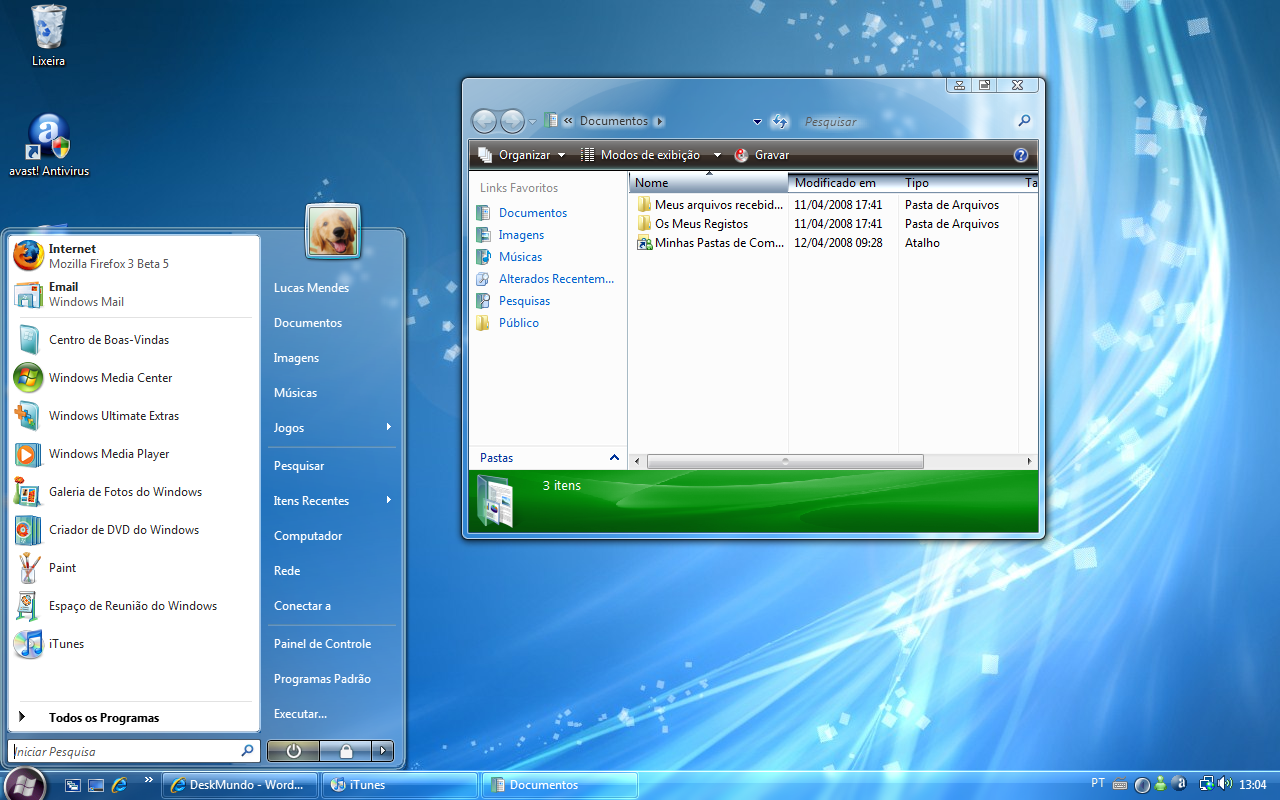Open avast tray icon

pyautogui.click(x=1179, y=784)
